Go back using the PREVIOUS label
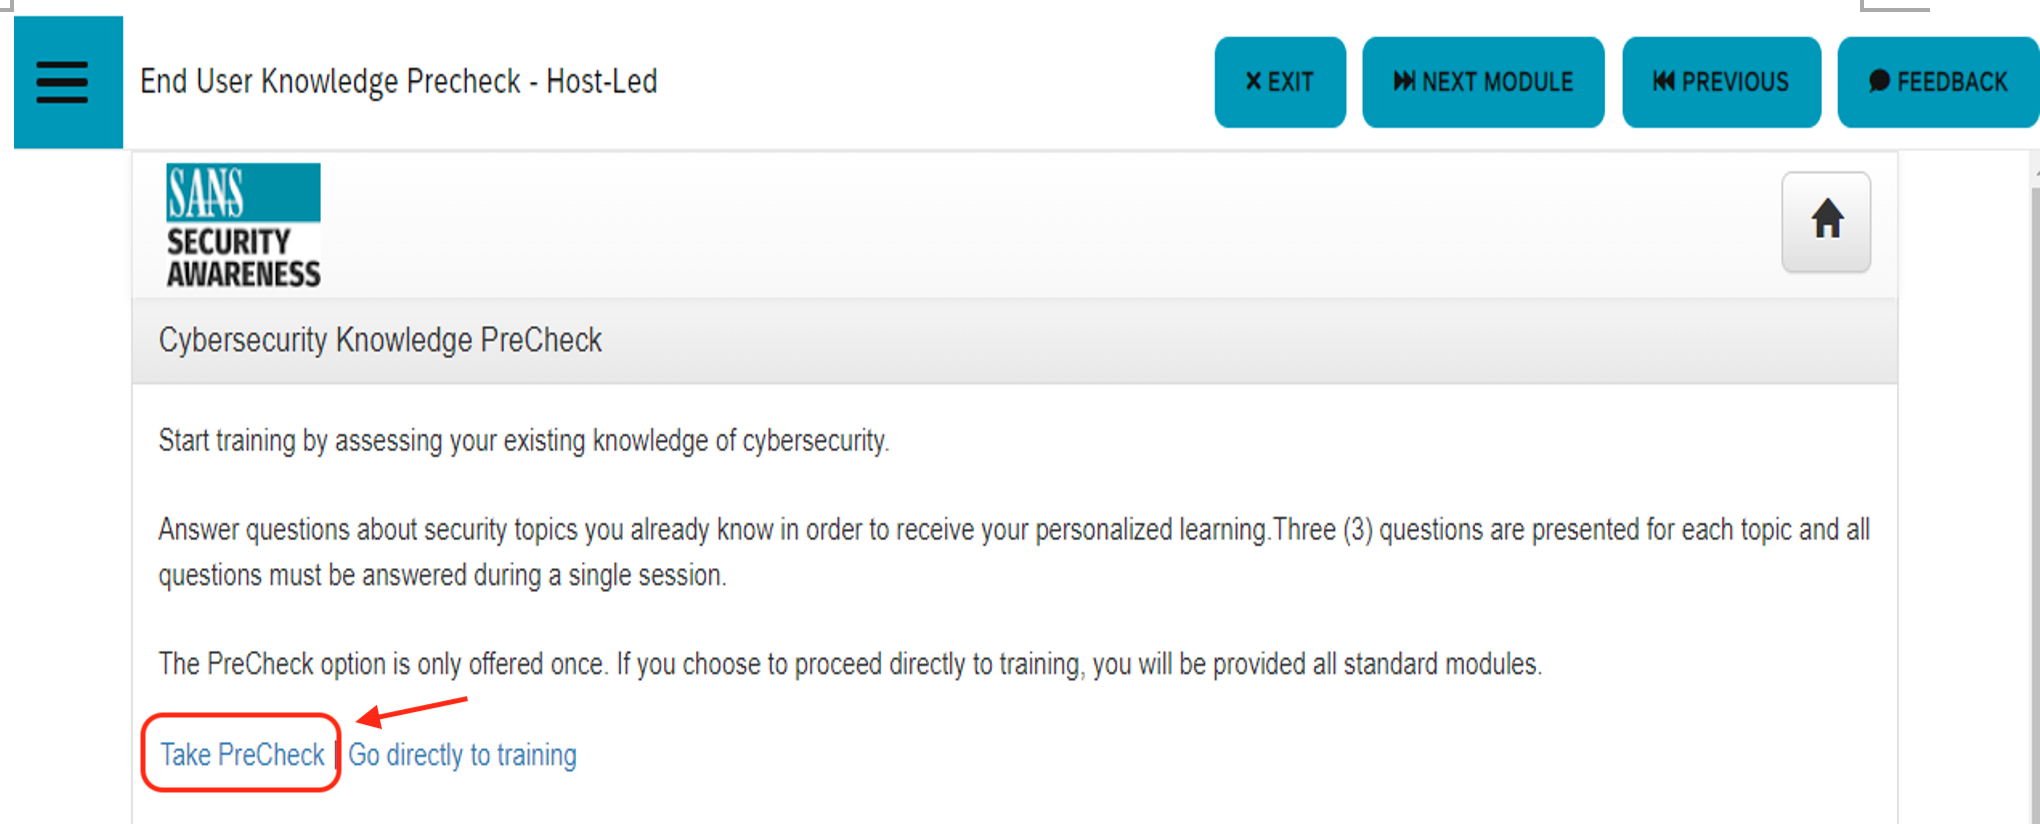 tap(1735, 82)
